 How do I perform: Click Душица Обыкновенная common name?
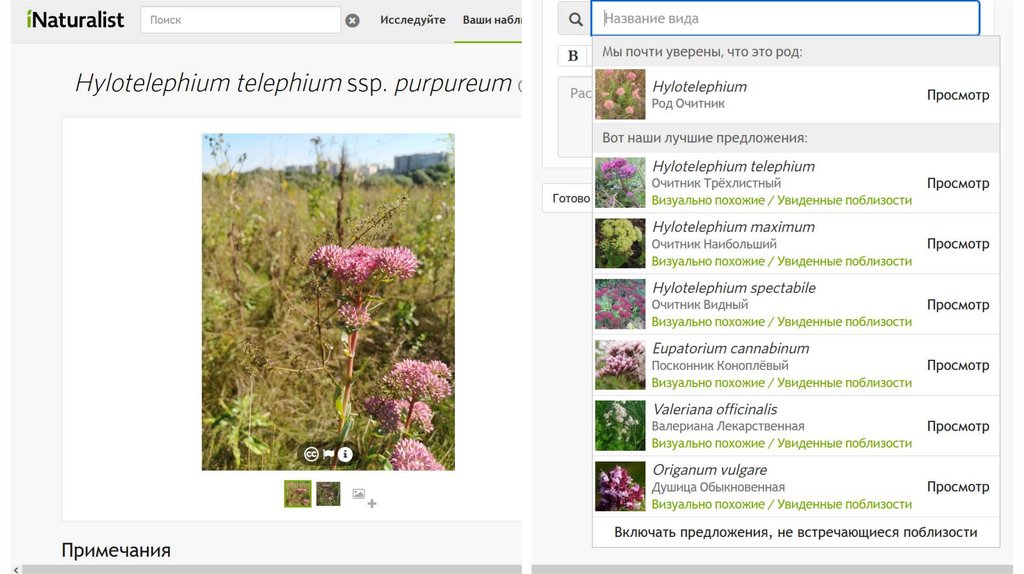(x=718, y=487)
